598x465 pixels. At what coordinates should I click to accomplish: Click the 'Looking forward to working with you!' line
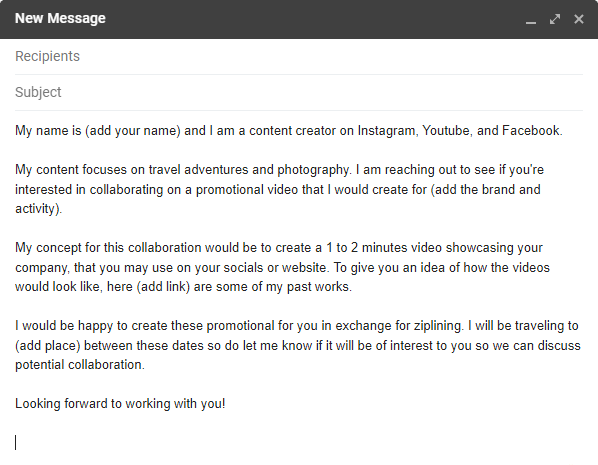[120, 404]
